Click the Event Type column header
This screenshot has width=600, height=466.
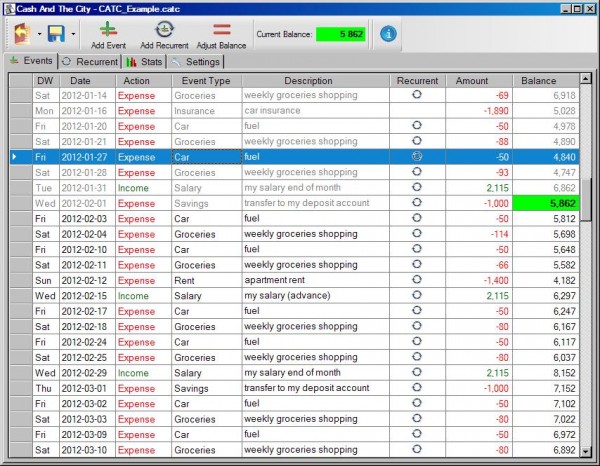206,80
